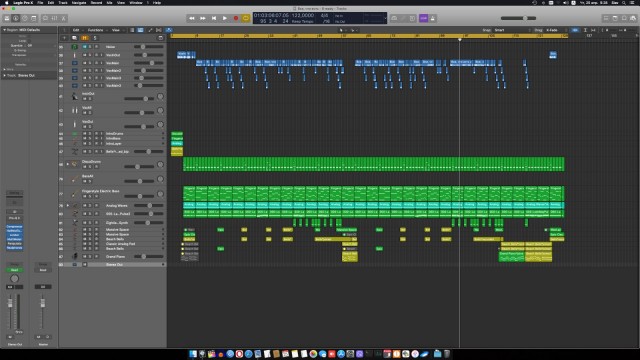640x360 pixels.
Task: Open tracks area Functions menu
Action: click(x=96, y=30)
